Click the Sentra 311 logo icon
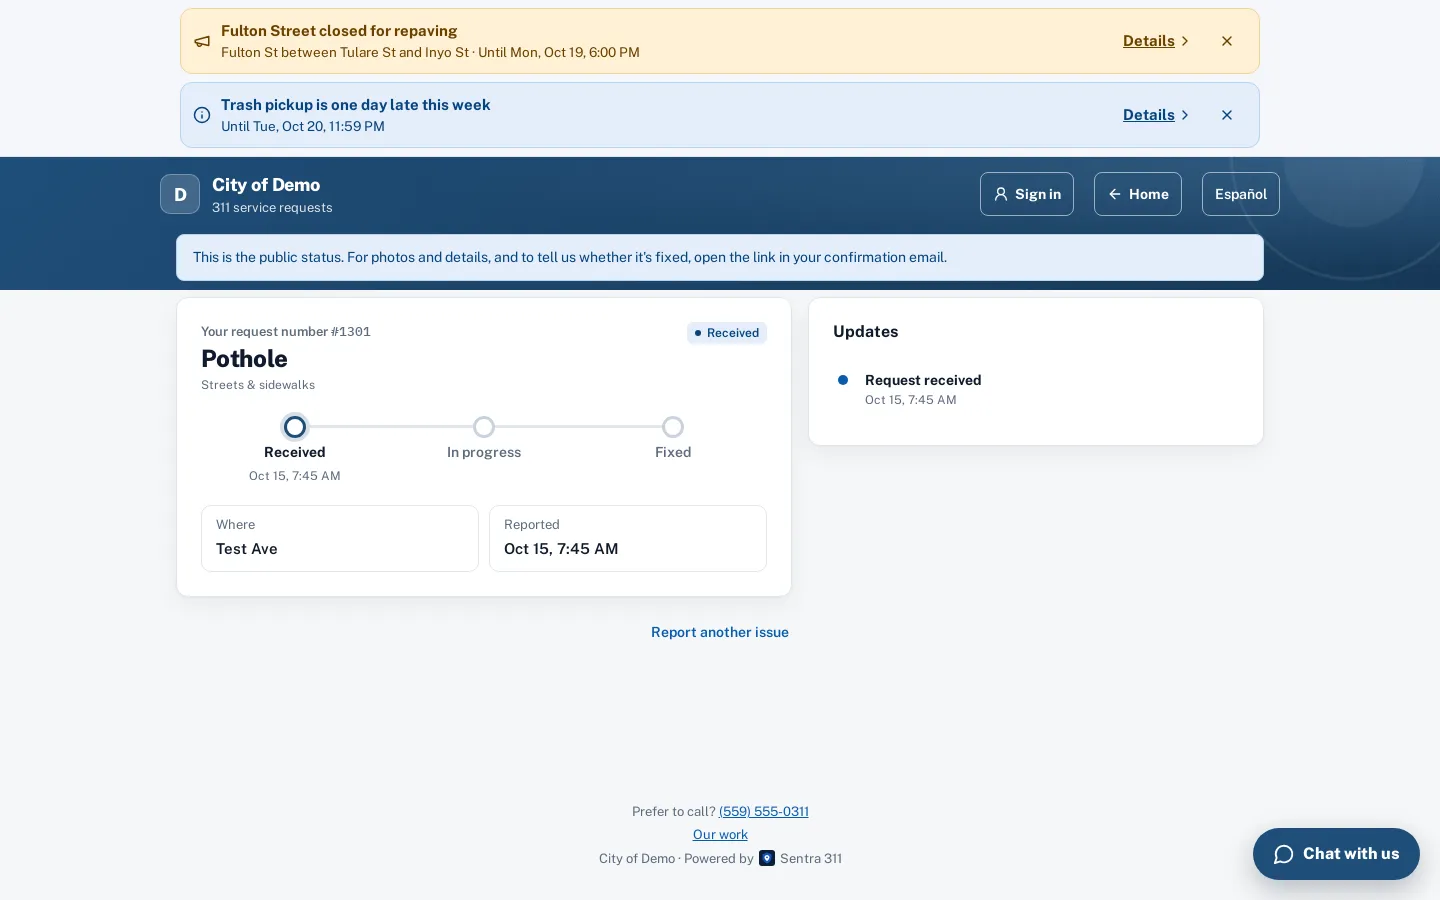 click(767, 858)
